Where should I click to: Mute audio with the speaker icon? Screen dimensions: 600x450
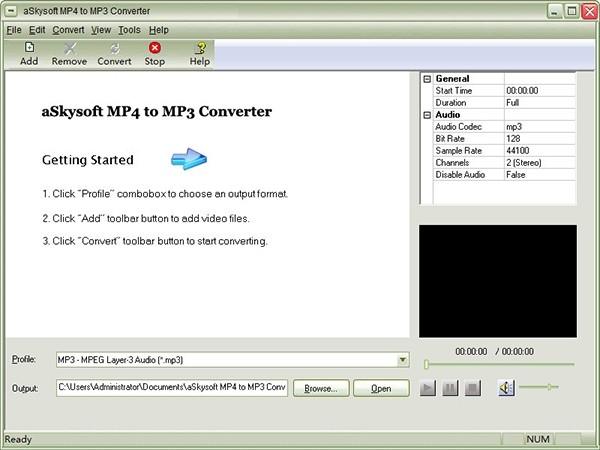click(x=506, y=388)
